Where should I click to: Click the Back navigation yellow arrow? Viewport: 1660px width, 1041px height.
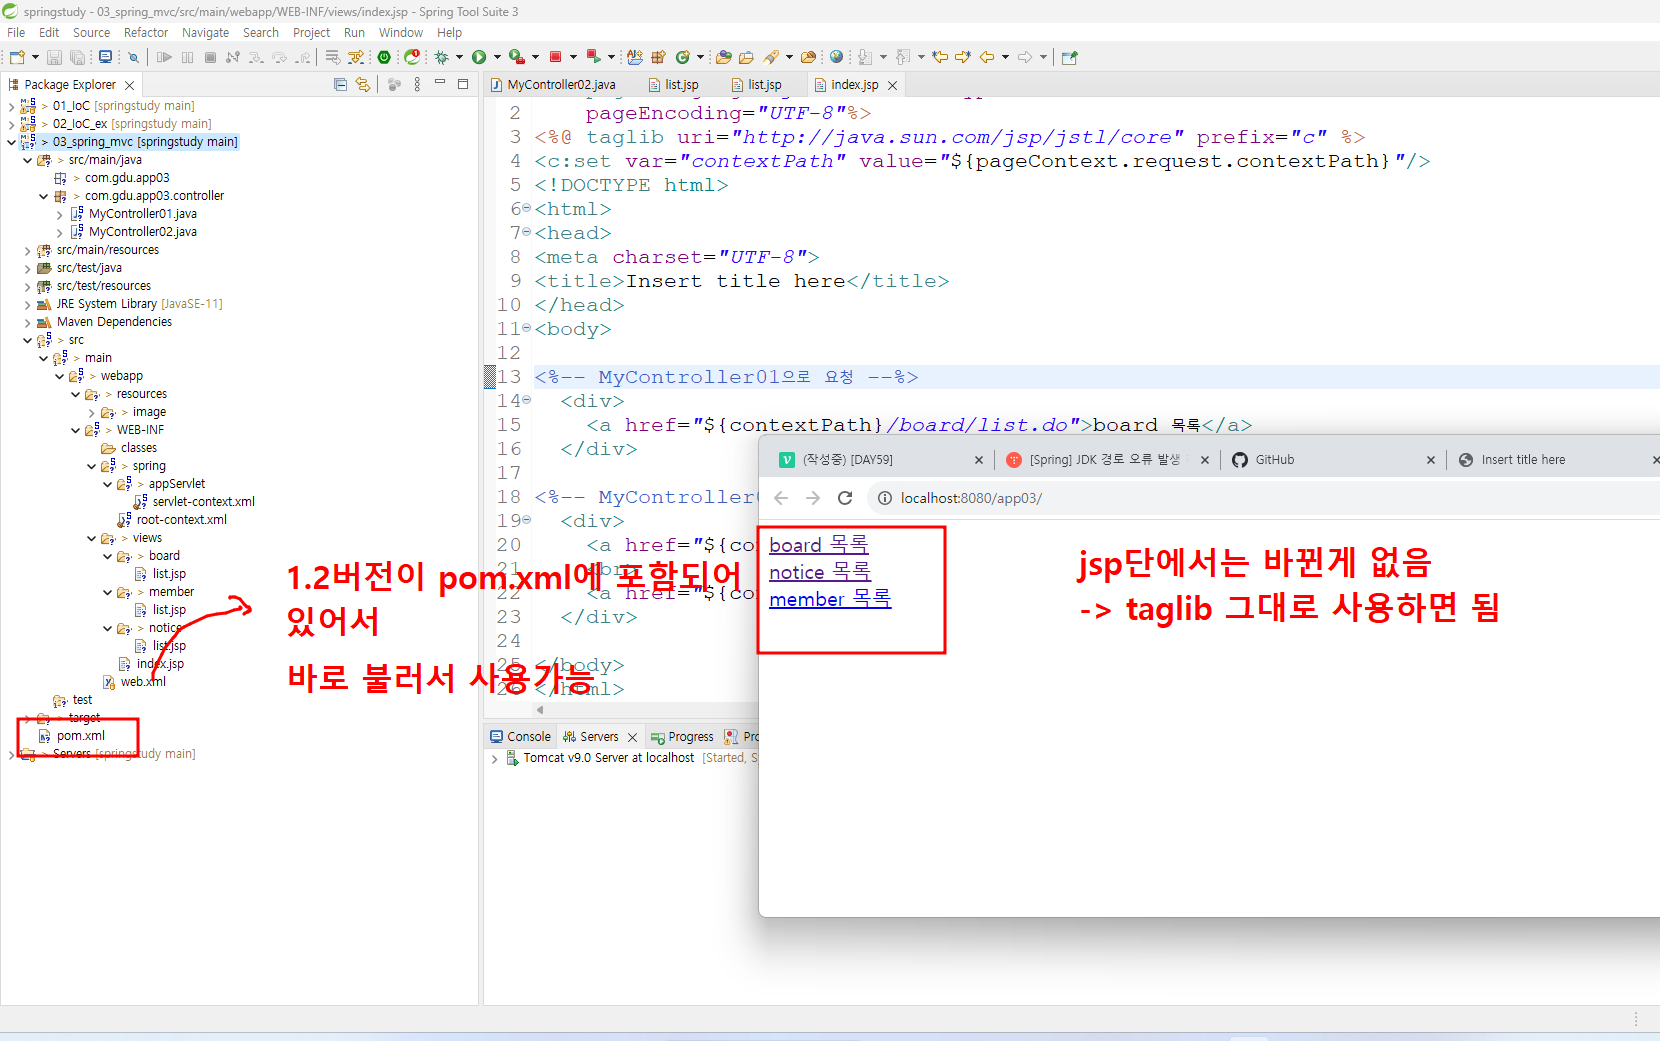[987, 57]
